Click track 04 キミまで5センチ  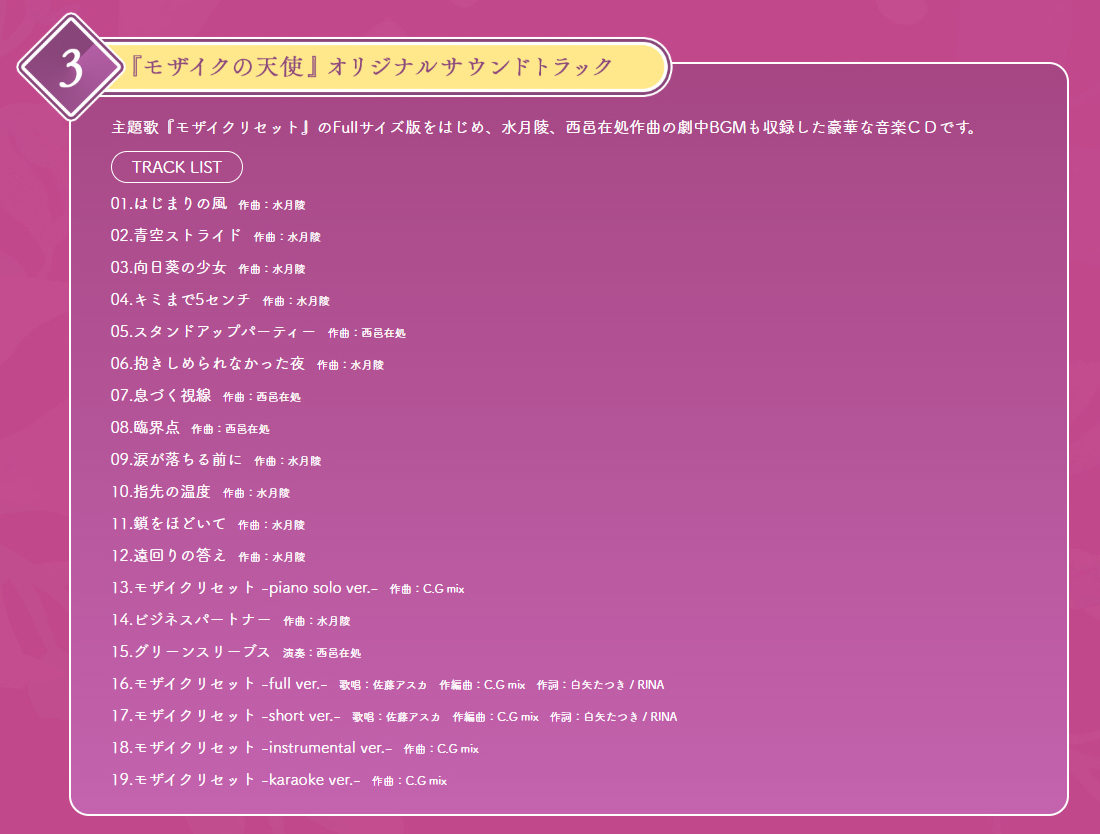click(181, 300)
